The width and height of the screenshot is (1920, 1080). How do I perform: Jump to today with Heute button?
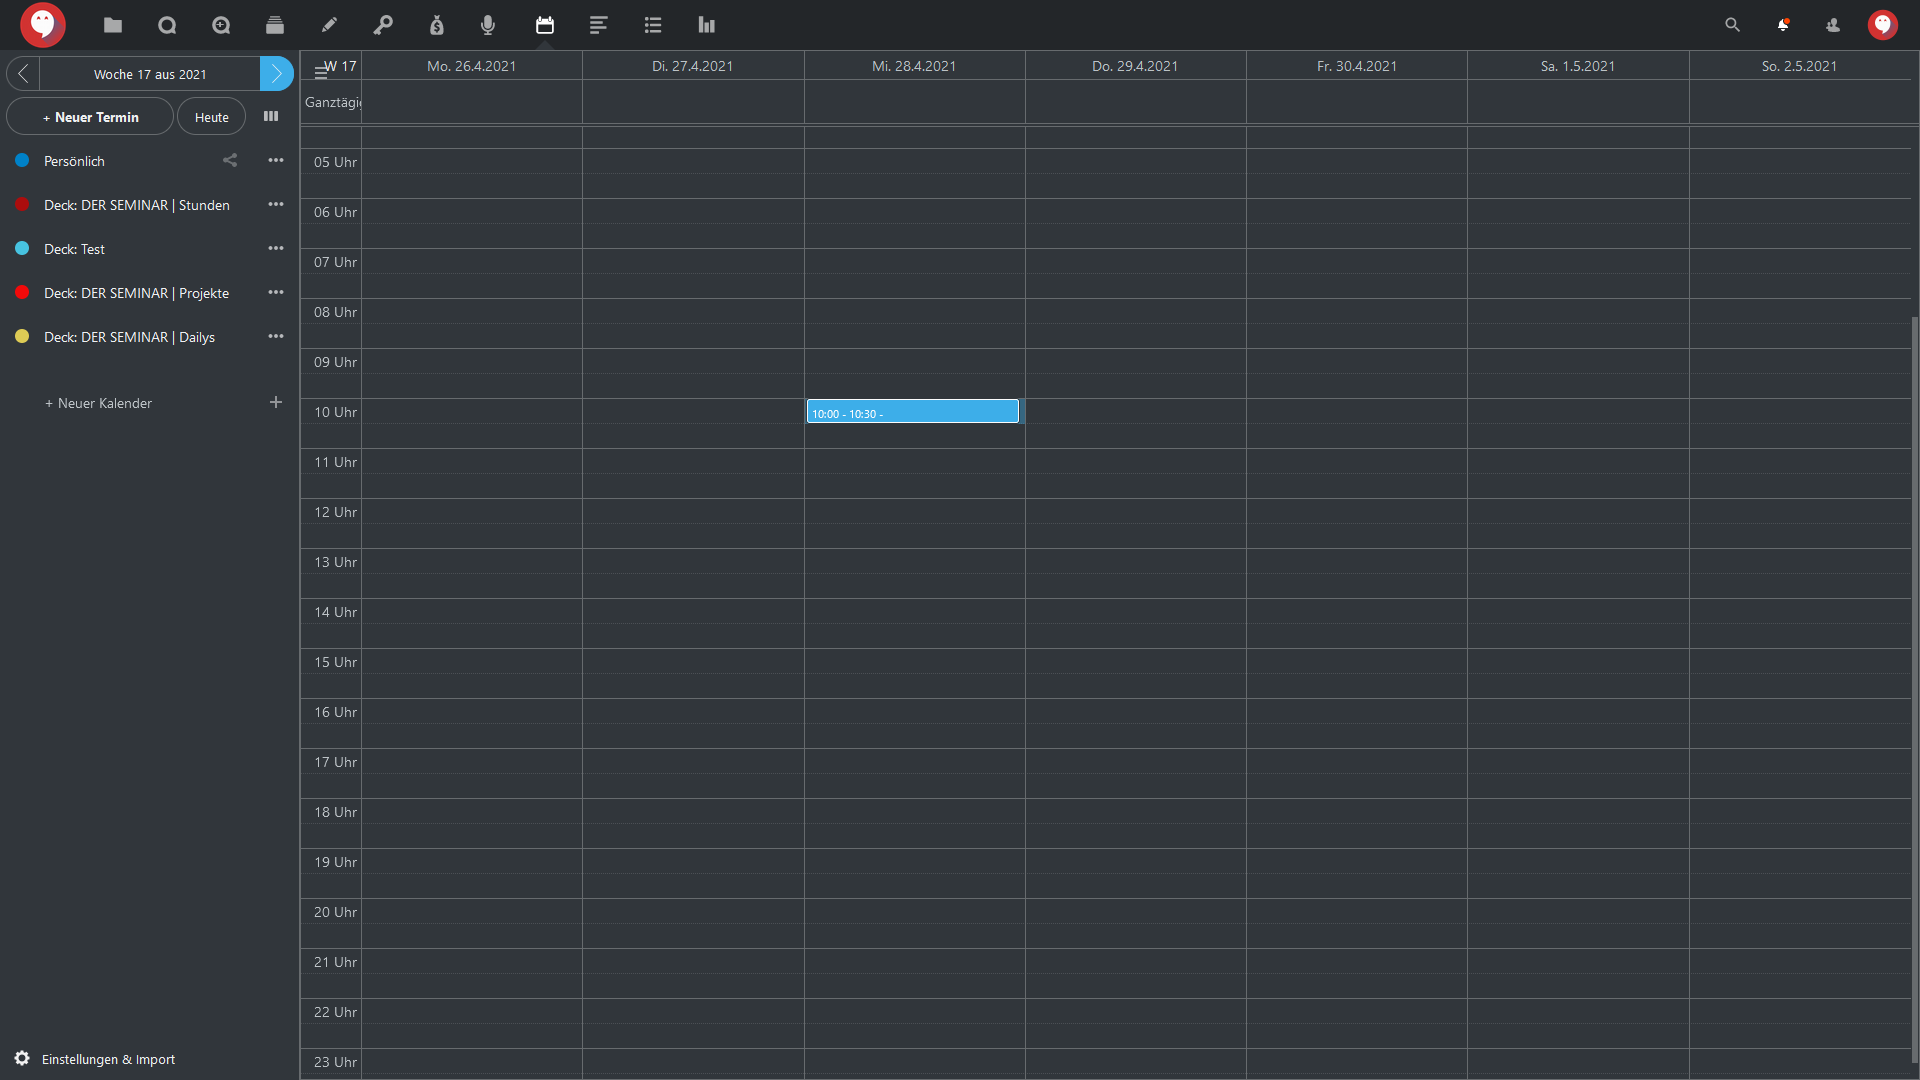(211, 117)
